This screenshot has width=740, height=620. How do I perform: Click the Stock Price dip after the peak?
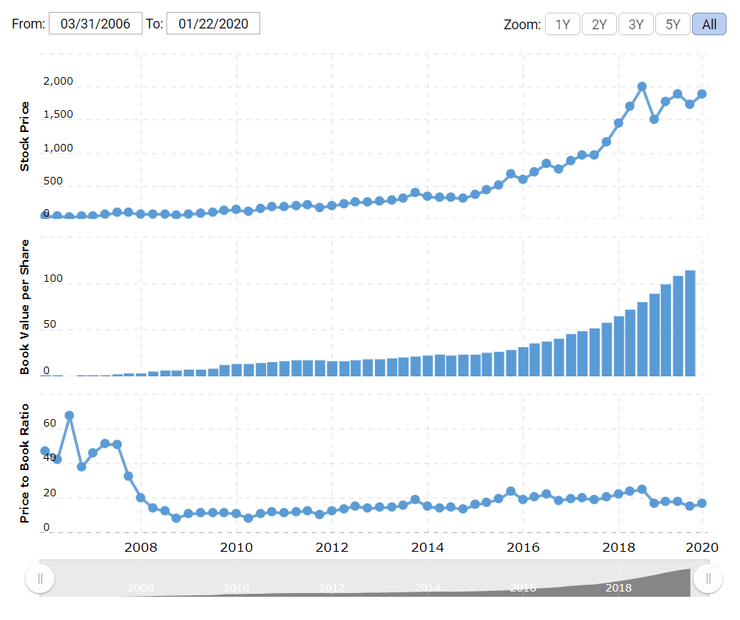coord(654,119)
